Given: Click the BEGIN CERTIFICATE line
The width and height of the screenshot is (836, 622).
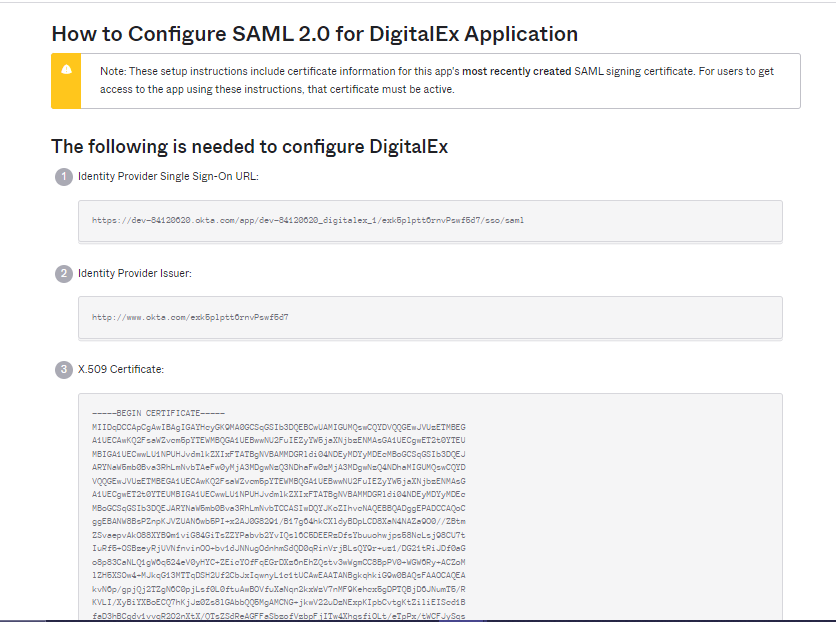Looking at the screenshot, I should 158,412.
